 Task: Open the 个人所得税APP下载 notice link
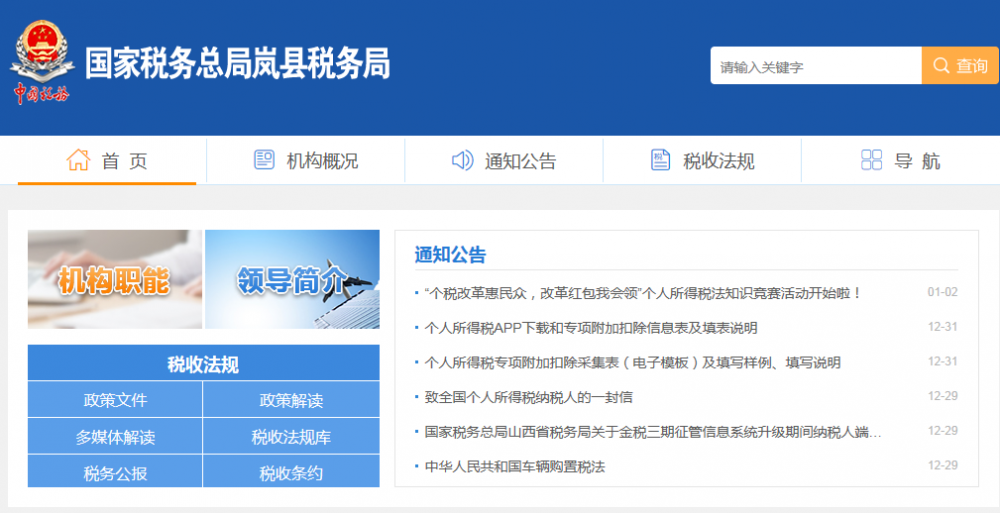tap(590, 328)
